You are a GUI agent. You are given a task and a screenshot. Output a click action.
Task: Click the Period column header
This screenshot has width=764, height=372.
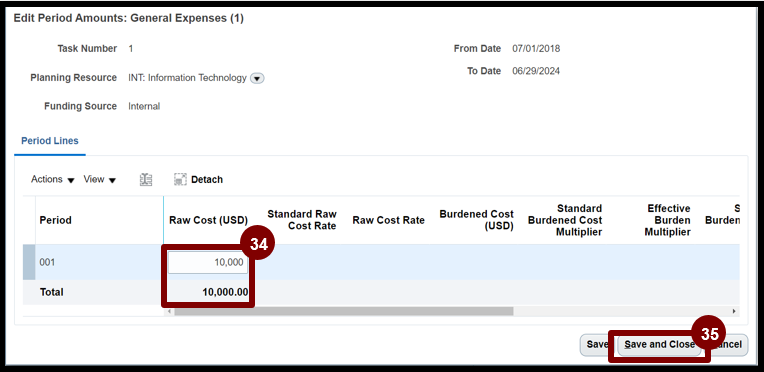click(x=56, y=220)
